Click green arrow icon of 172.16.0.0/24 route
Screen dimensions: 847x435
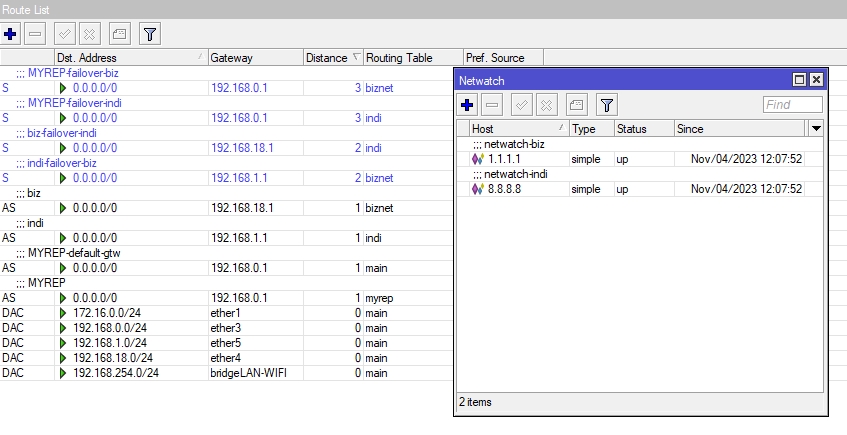click(x=63, y=313)
